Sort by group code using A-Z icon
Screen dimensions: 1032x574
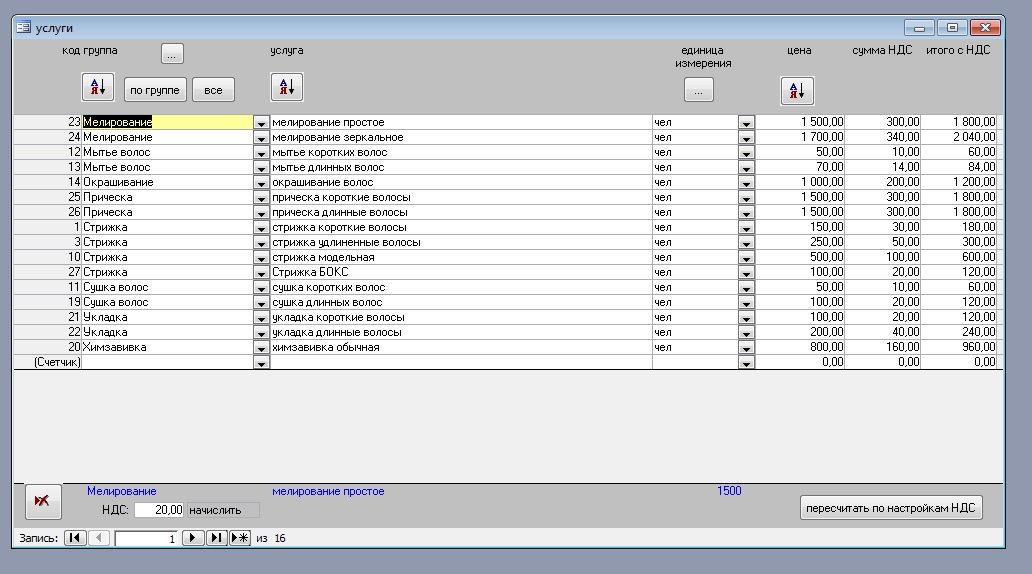[x=100, y=88]
